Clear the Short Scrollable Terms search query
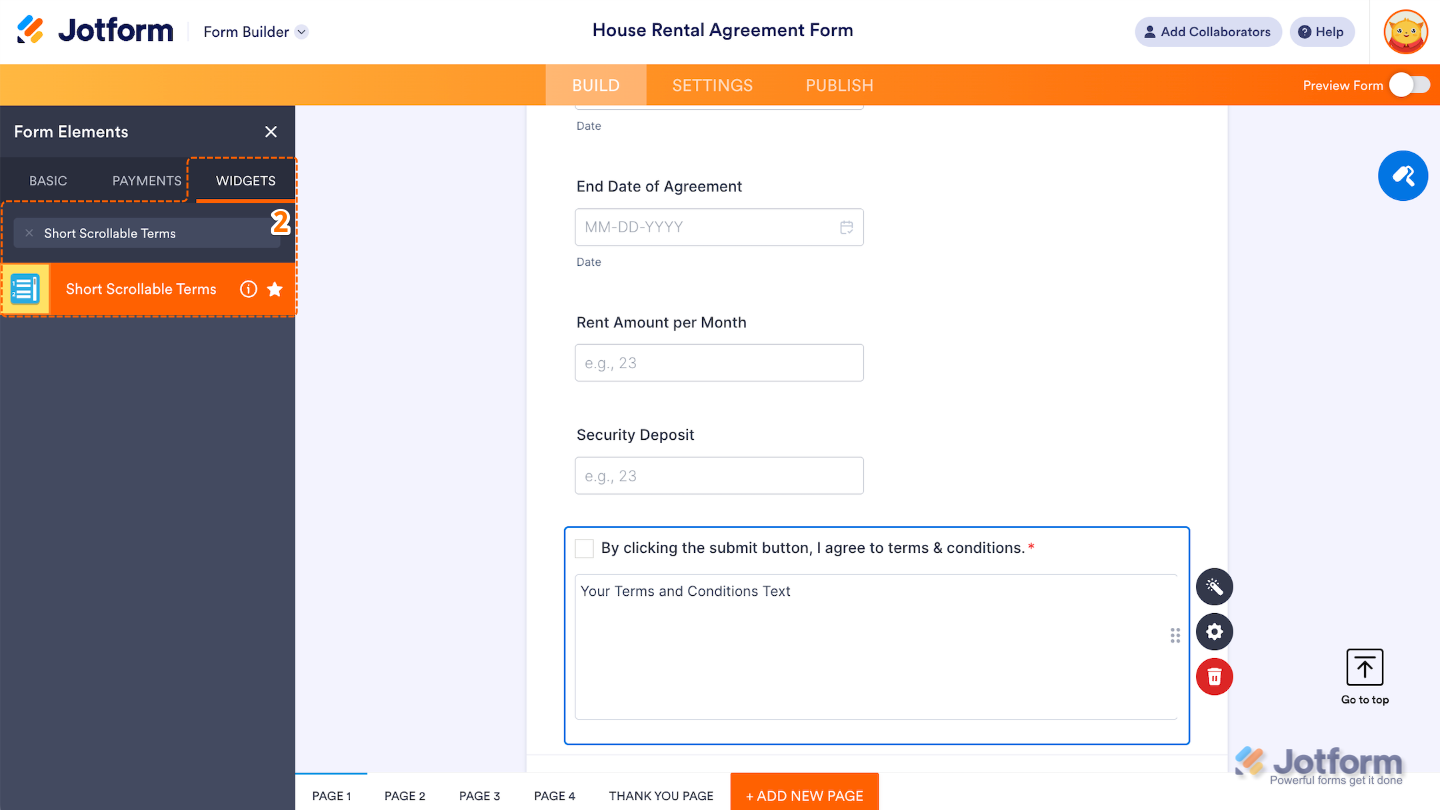Screen dimensions: 1440x810 coord(30,232)
